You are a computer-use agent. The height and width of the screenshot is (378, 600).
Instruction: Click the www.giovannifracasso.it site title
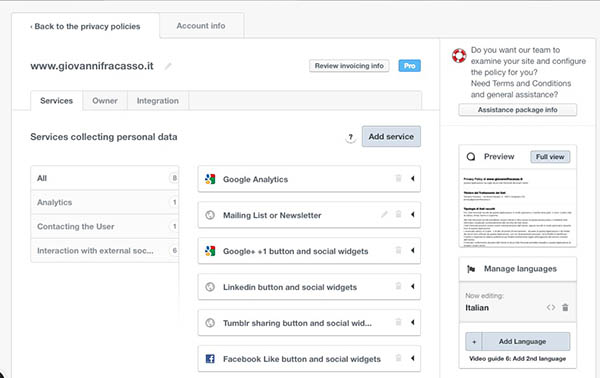[x=92, y=66]
